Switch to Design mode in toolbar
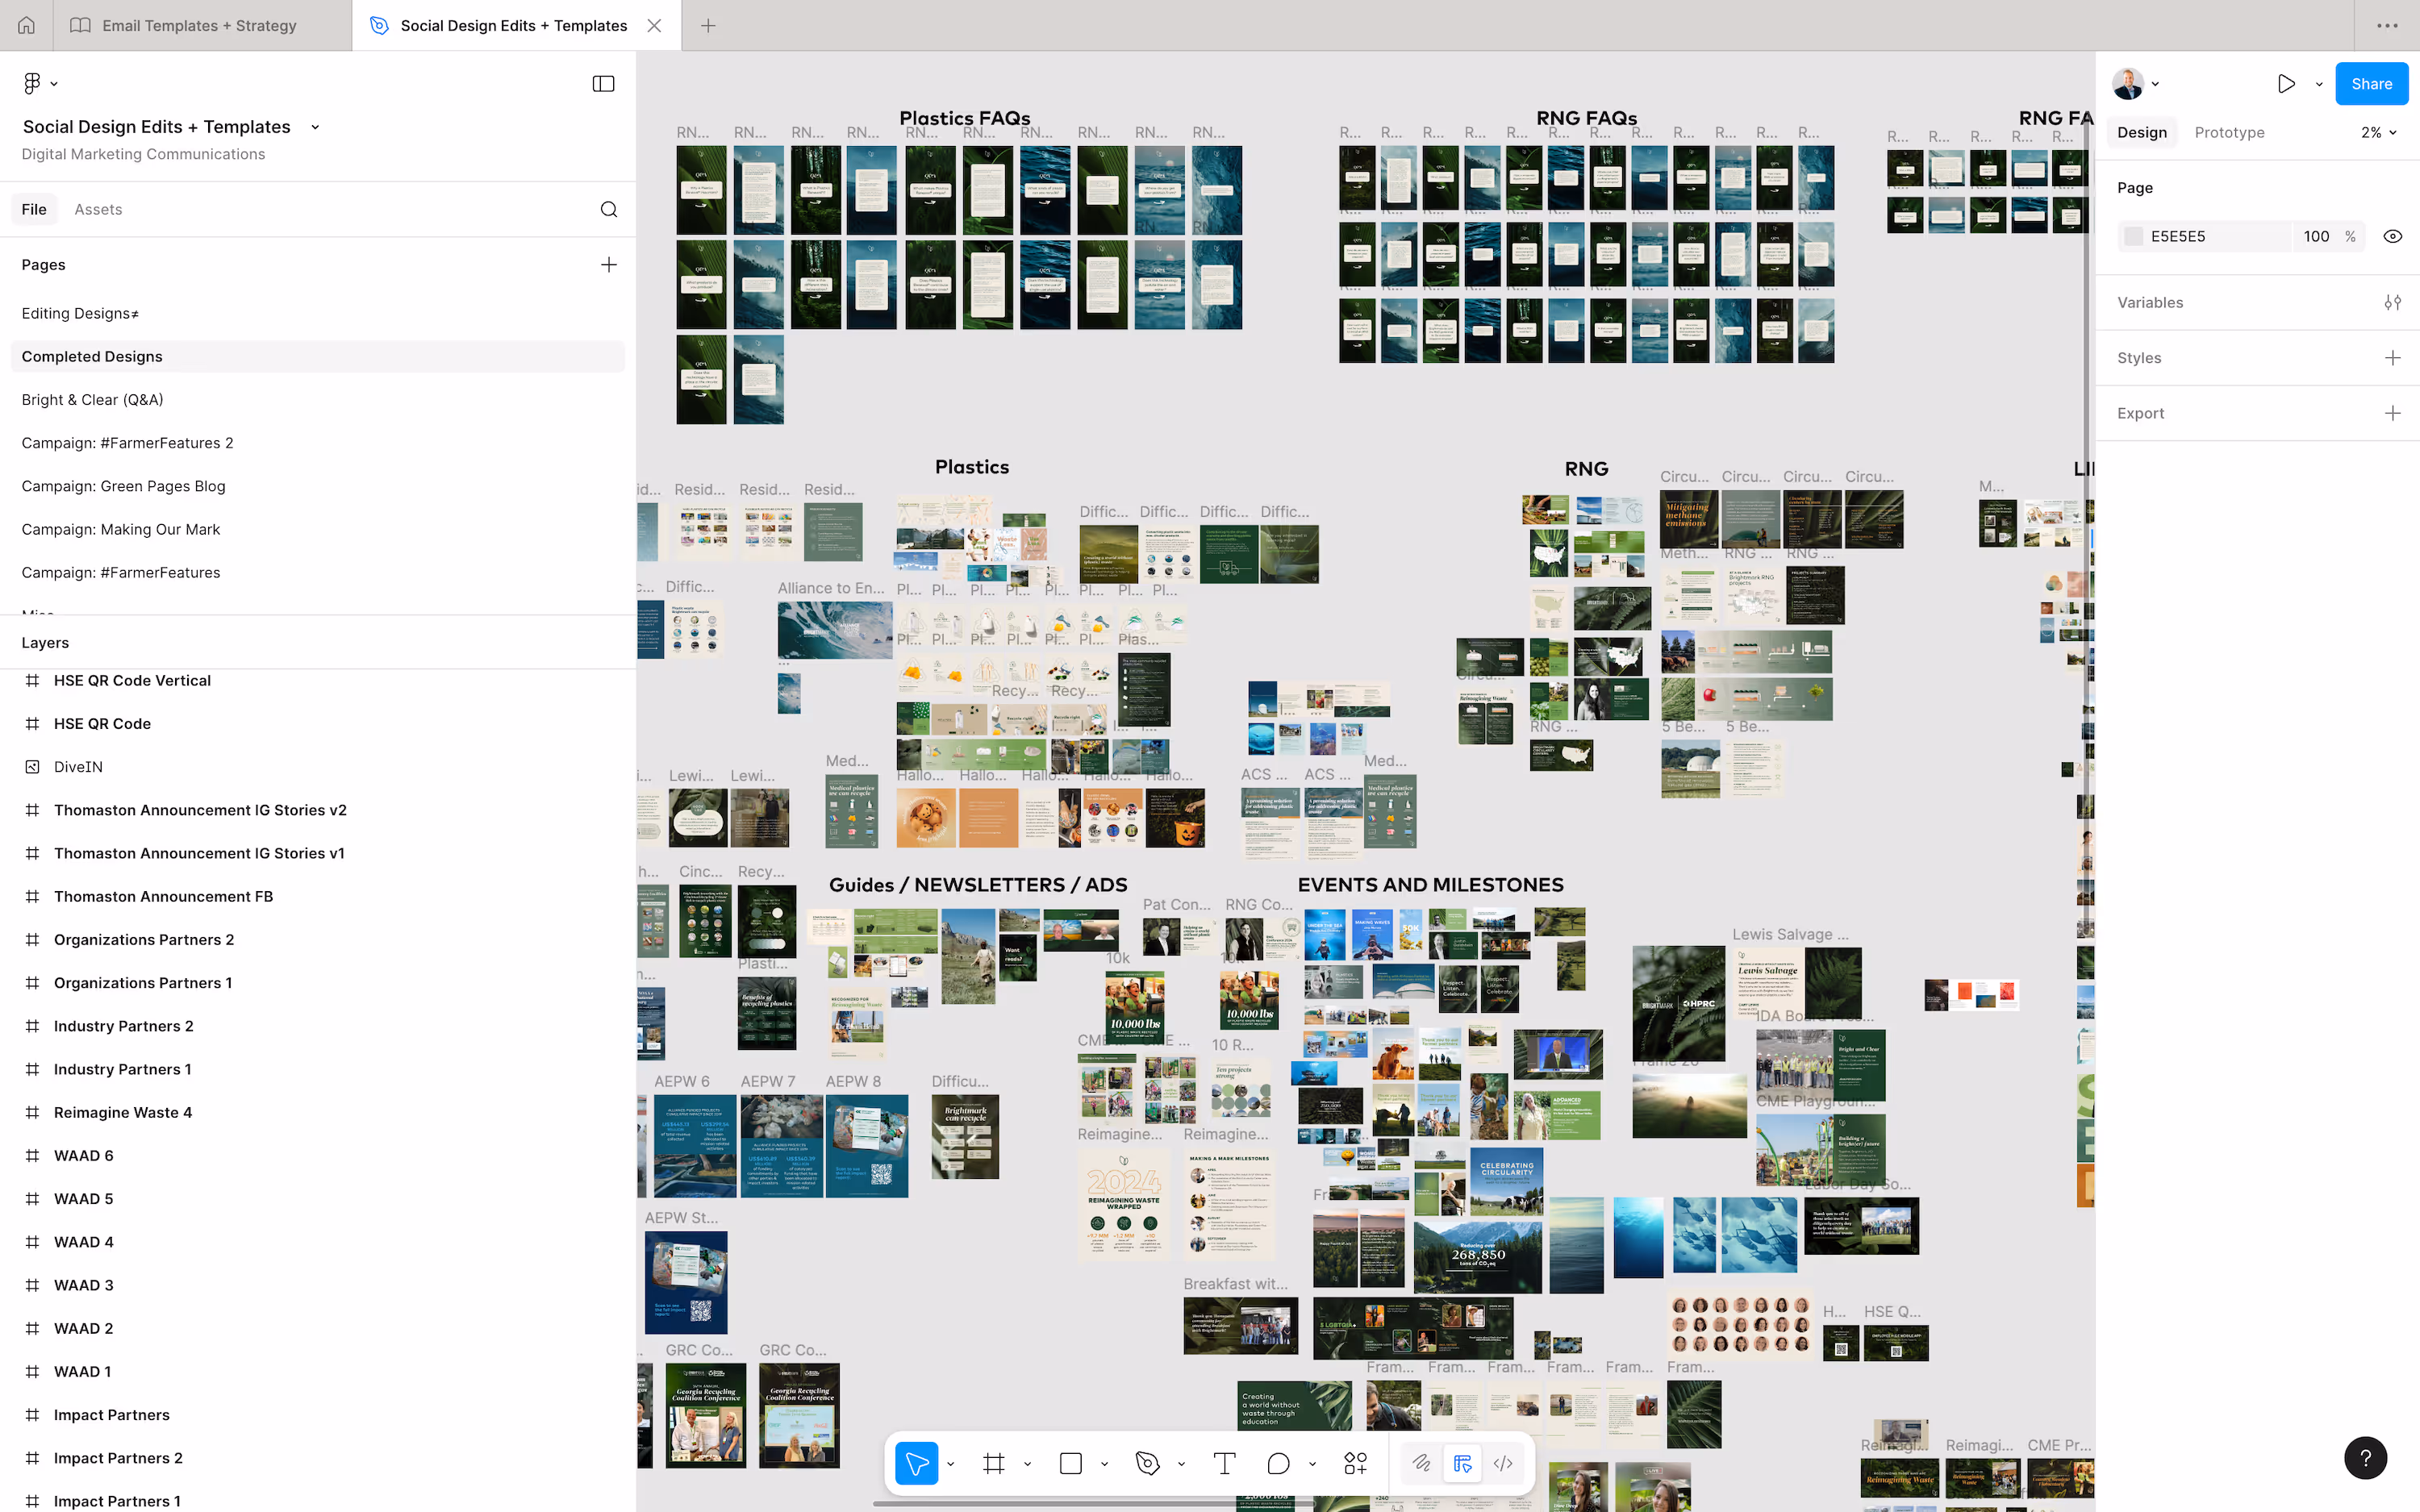 coord(1462,1463)
